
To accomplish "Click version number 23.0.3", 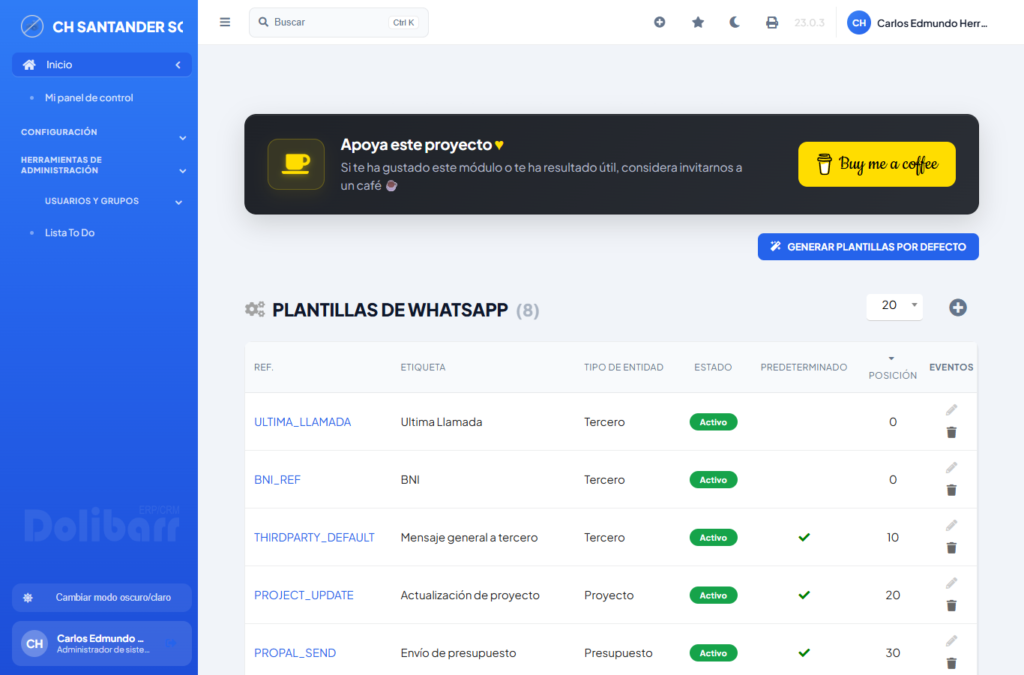I will (x=809, y=23).
